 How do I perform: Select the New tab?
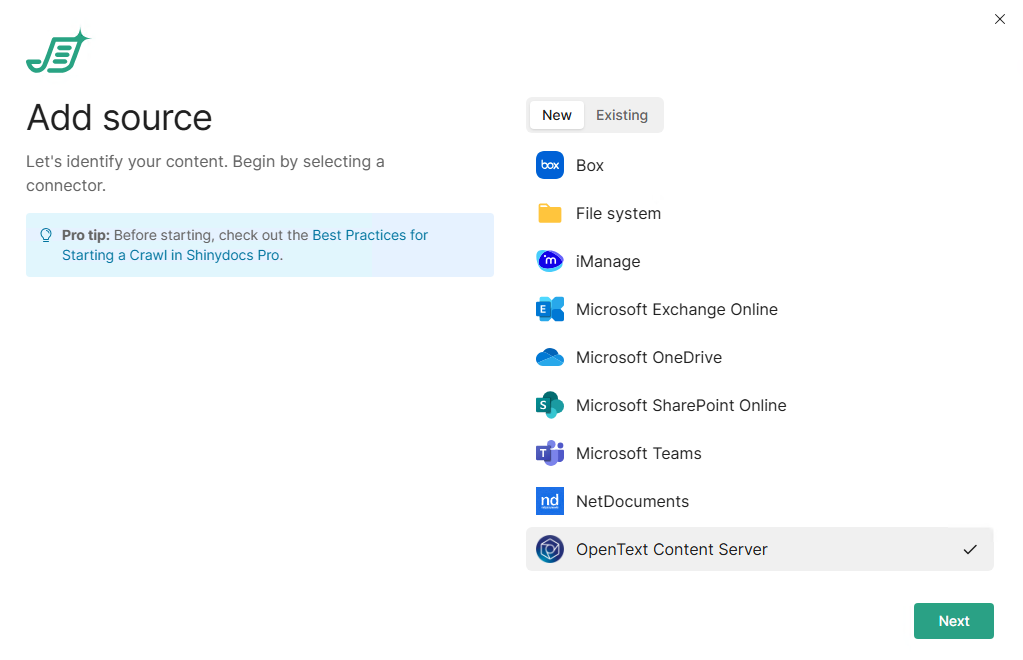pos(556,115)
